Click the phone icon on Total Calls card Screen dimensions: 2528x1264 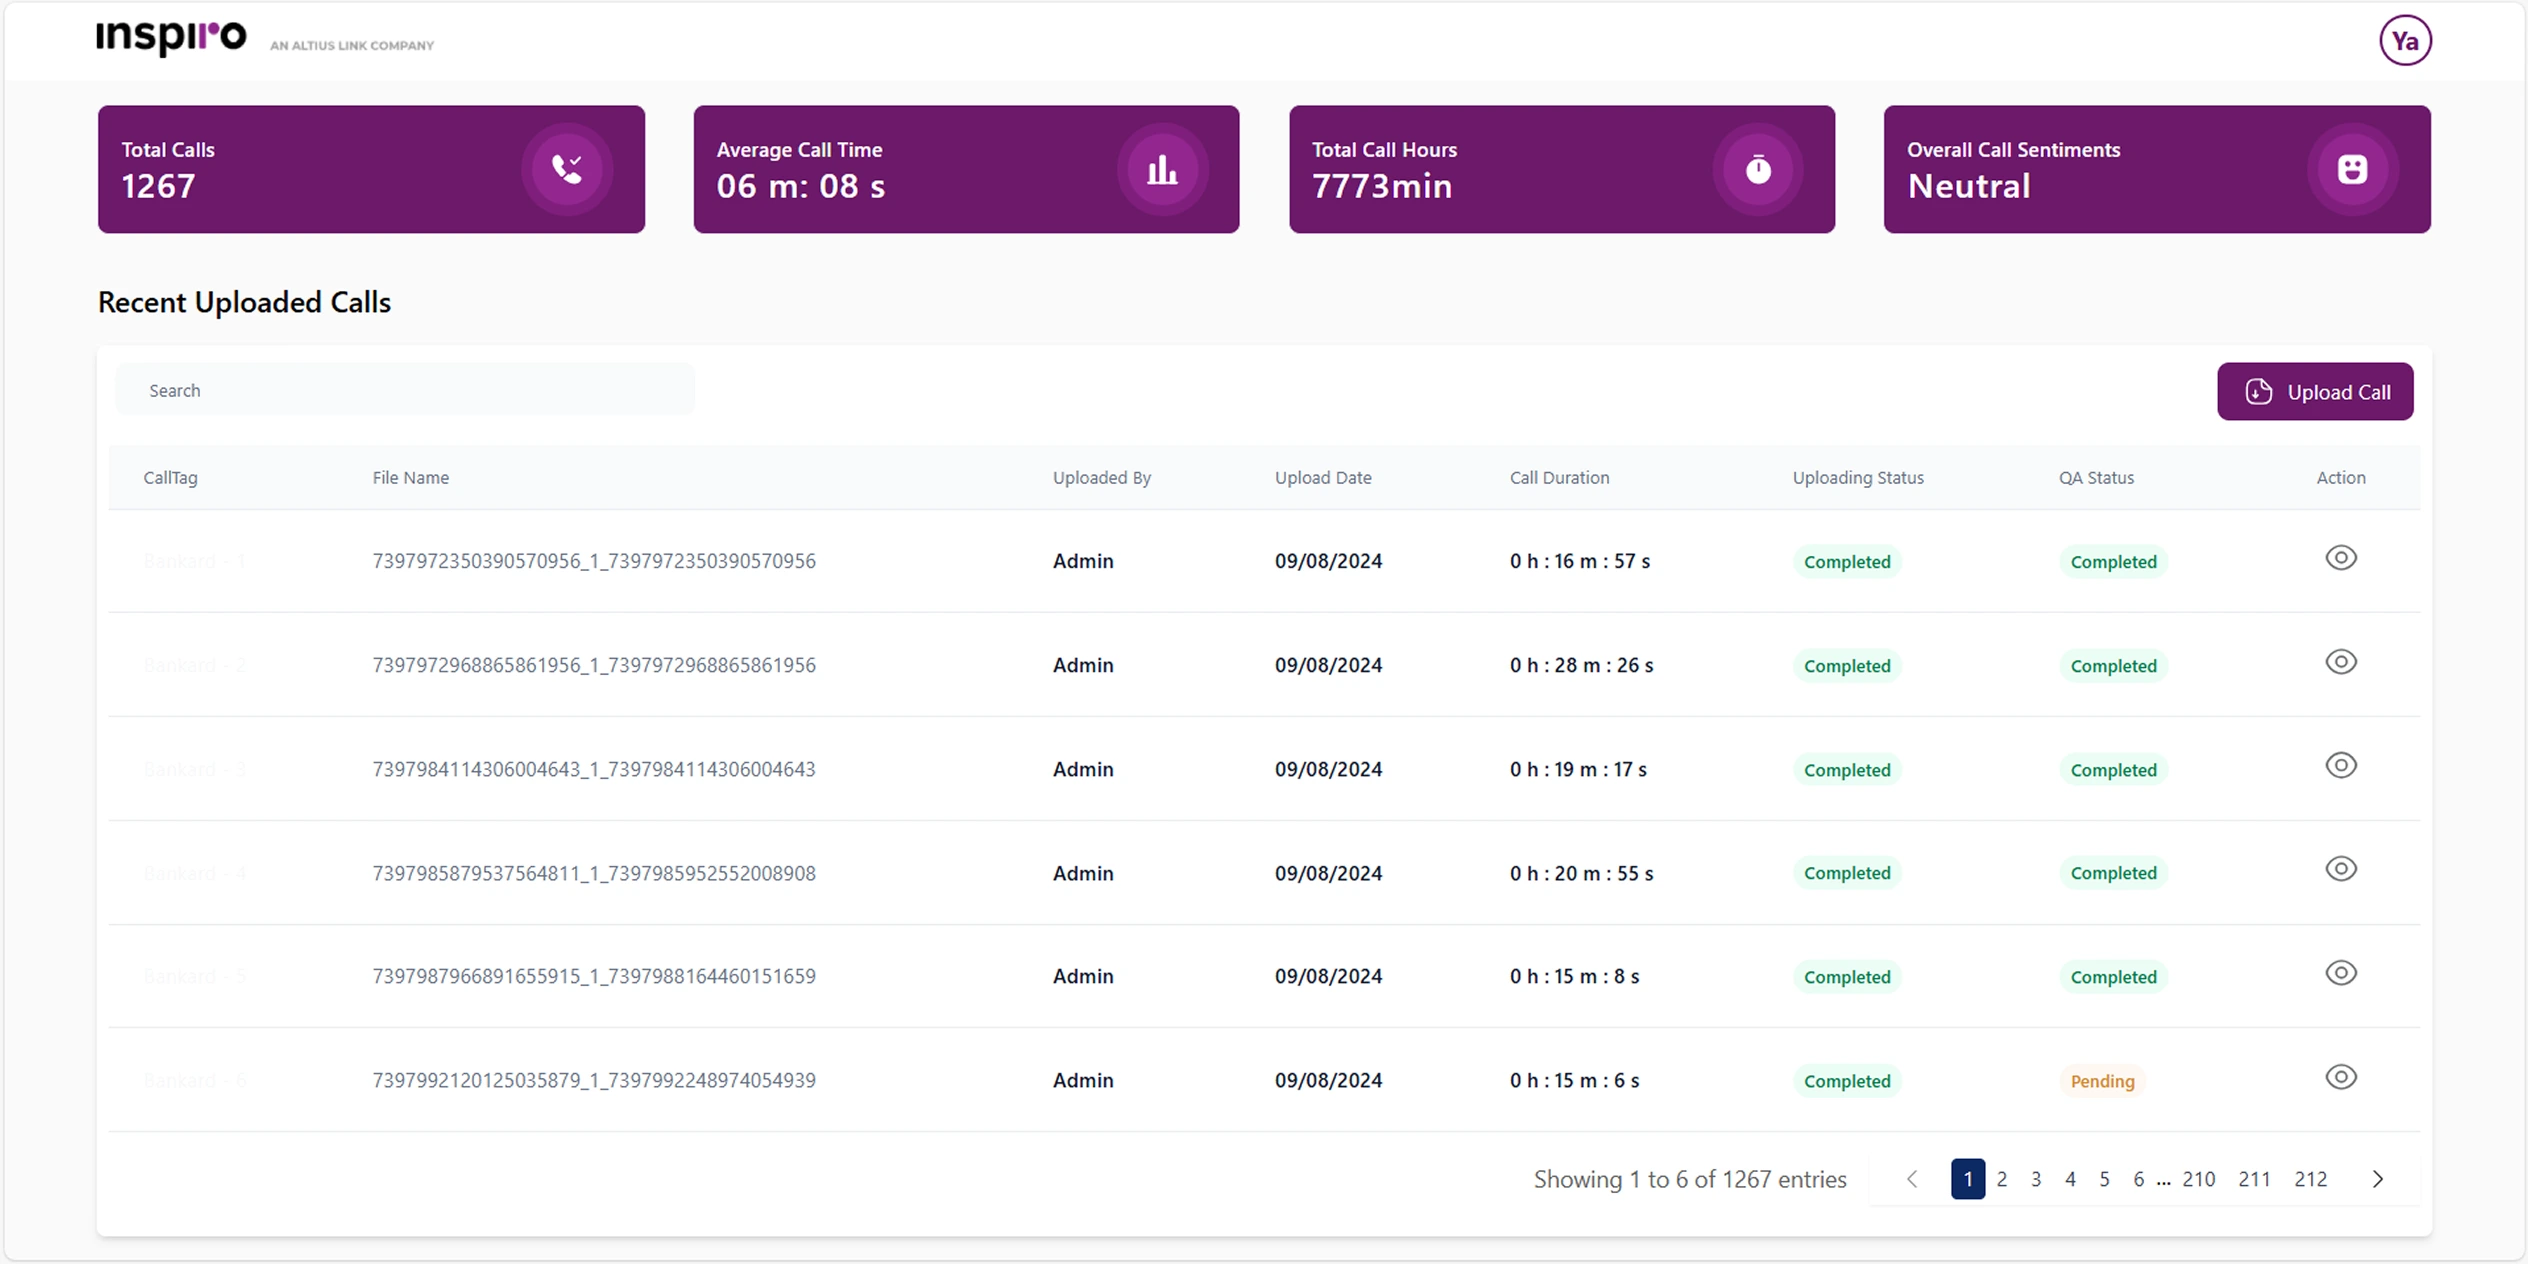[567, 169]
